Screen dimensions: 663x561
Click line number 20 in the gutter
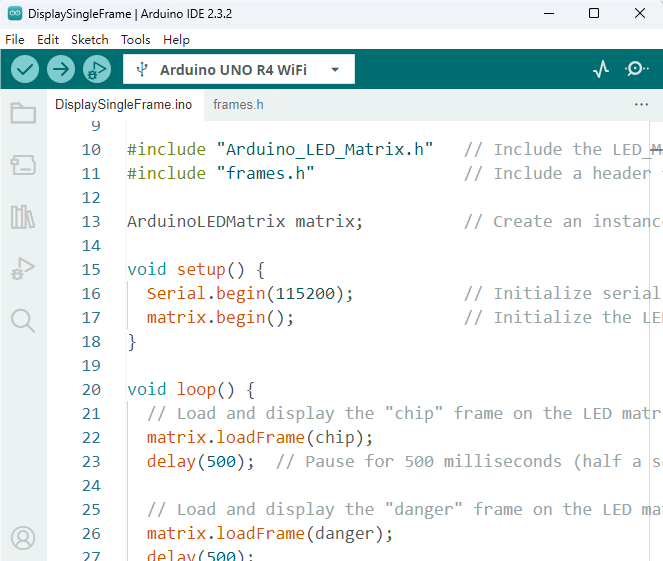(91, 389)
